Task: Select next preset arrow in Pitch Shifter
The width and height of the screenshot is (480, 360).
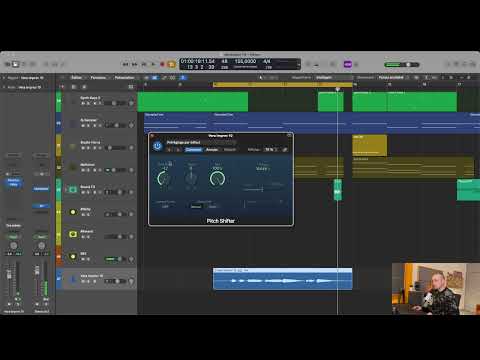Action: pyautogui.click(x=178, y=149)
